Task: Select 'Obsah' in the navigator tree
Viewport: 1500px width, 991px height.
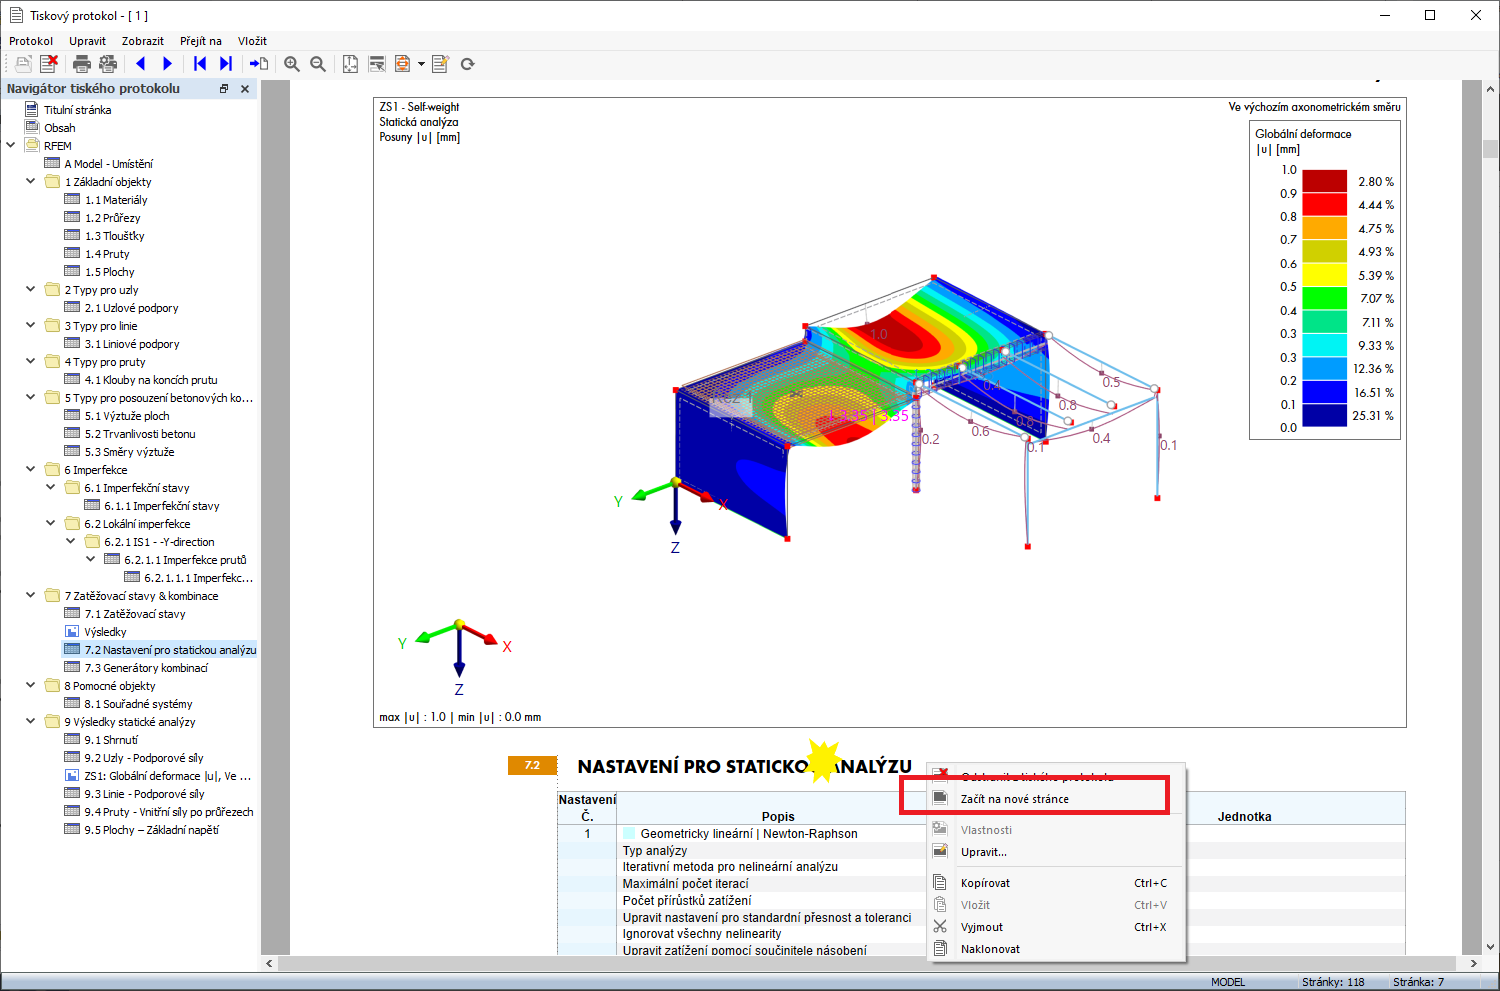Action: [x=59, y=128]
